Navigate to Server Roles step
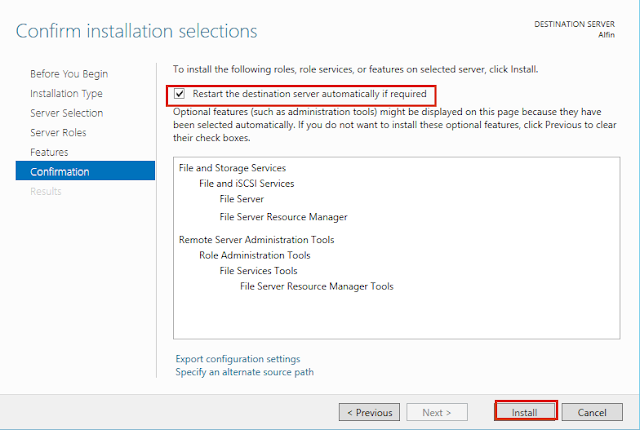This screenshot has height=430, width=640. tap(59, 133)
